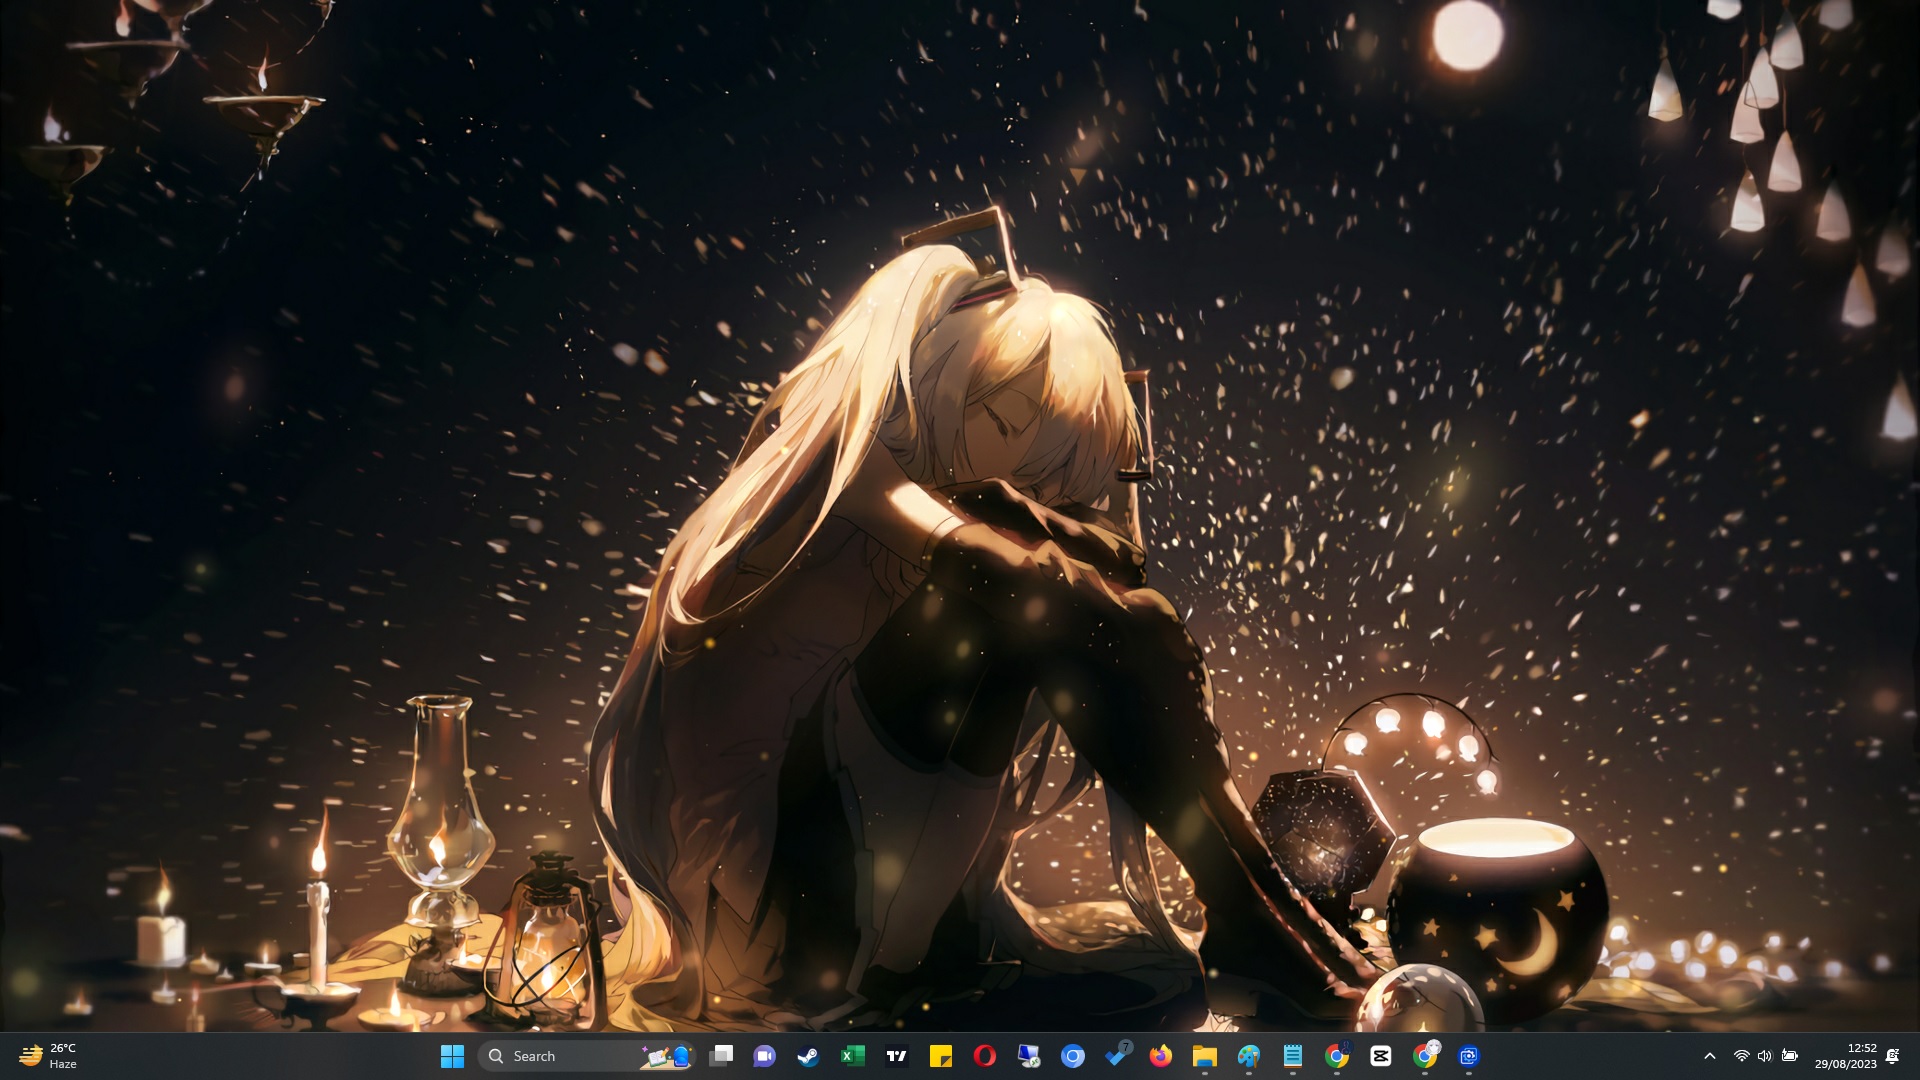Open Task View from taskbar
The image size is (1920, 1080).
[721, 1056]
